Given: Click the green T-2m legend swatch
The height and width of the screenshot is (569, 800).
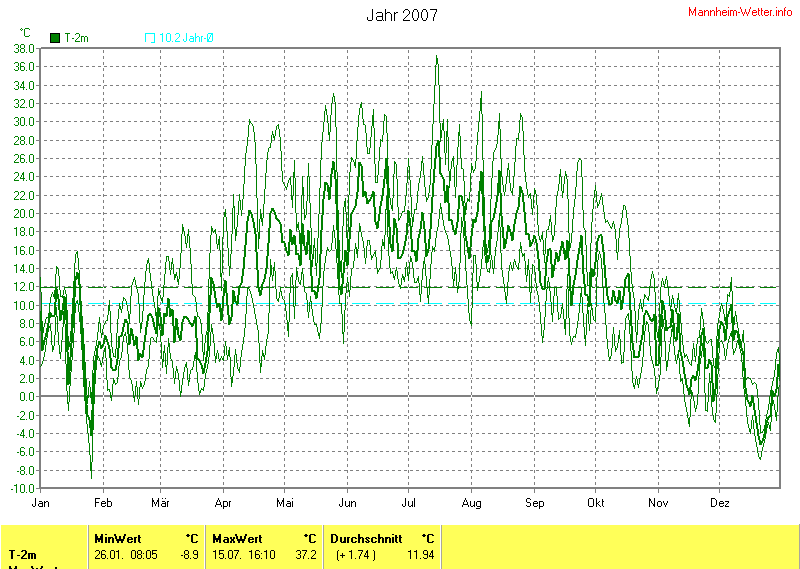Looking at the screenshot, I should (x=55, y=38).
